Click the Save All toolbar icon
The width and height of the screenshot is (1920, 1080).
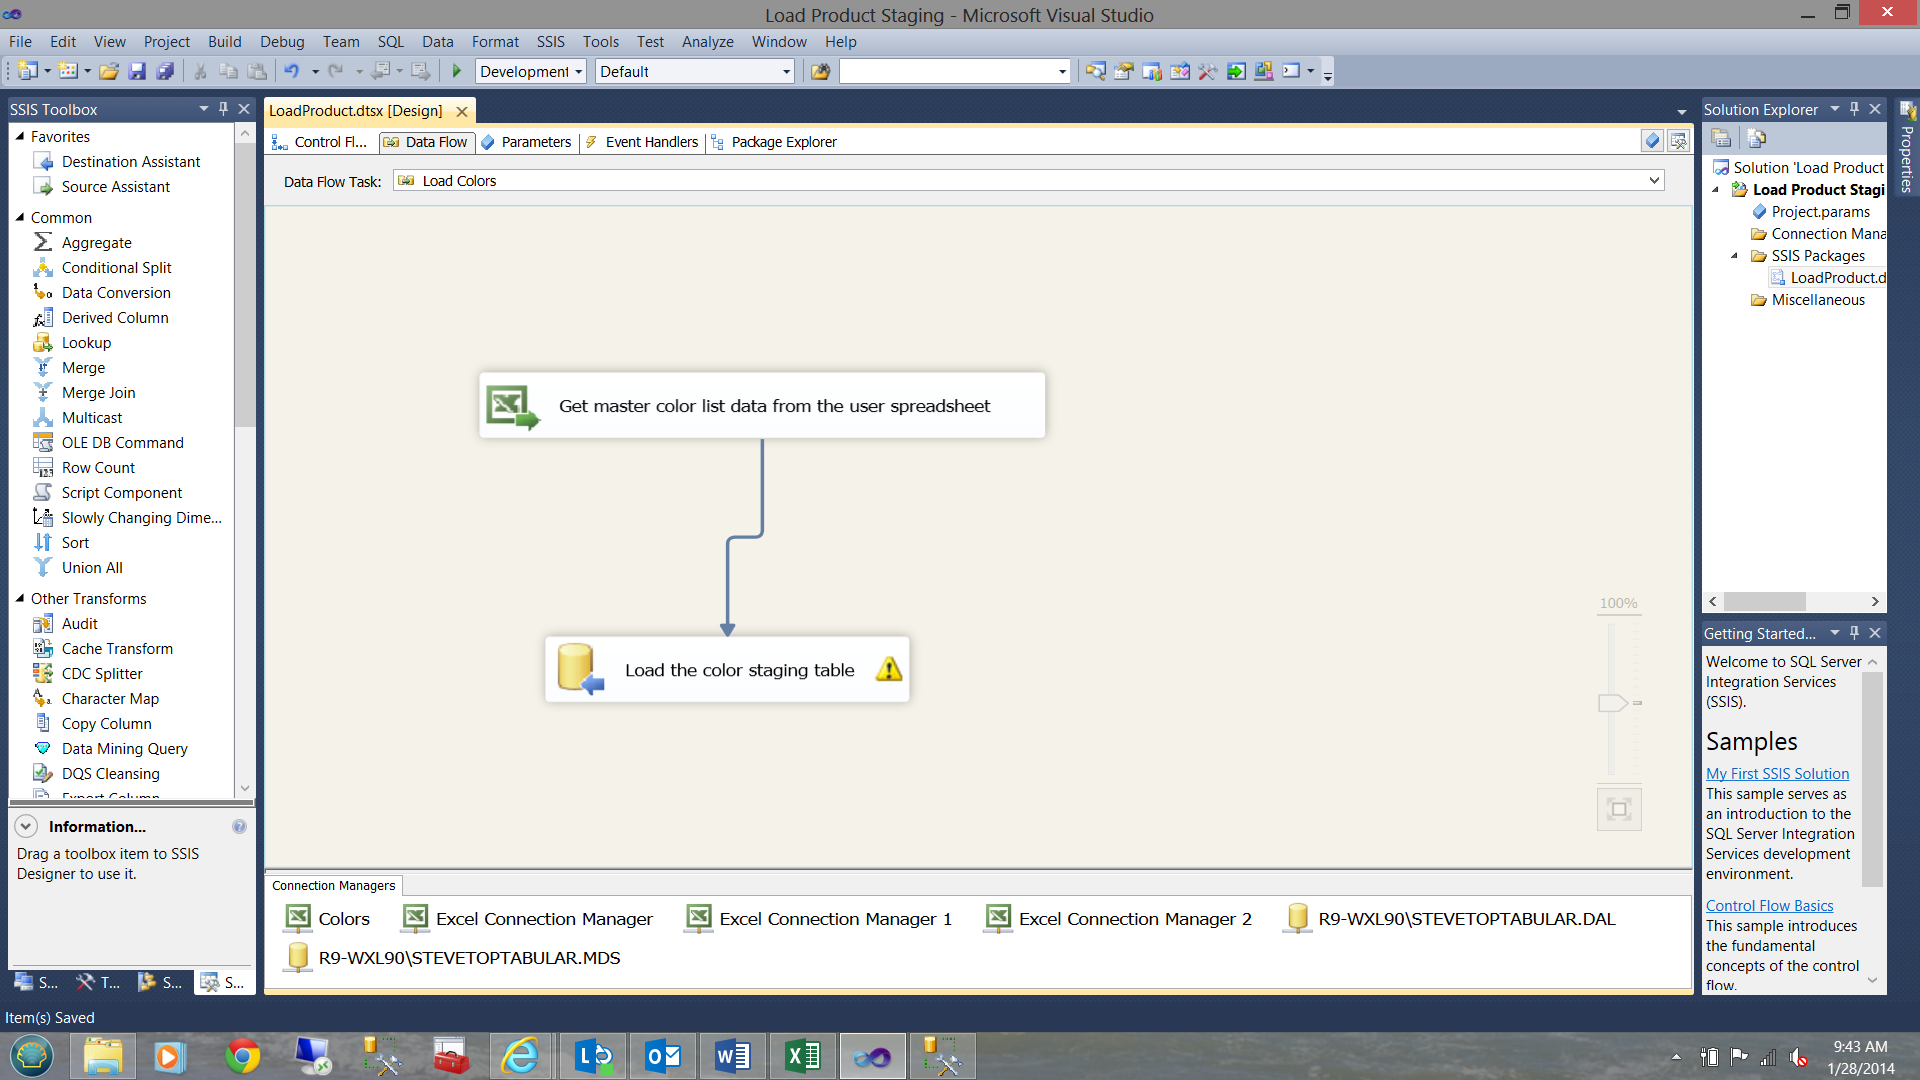(165, 71)
